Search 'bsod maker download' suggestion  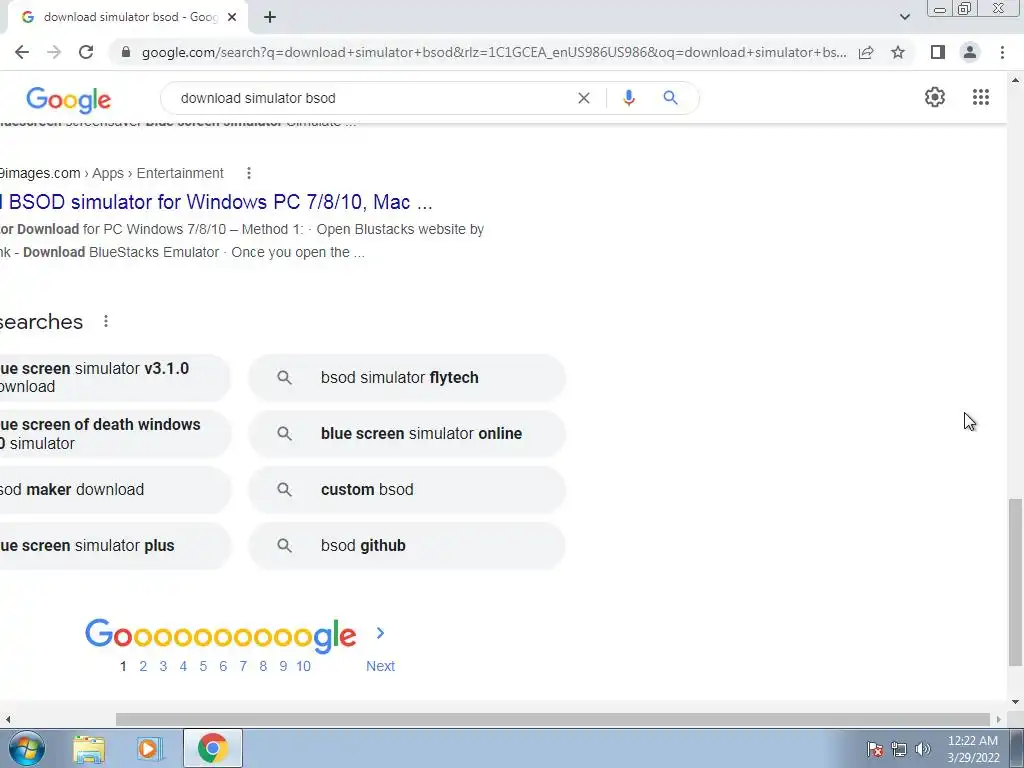(115, 490)
